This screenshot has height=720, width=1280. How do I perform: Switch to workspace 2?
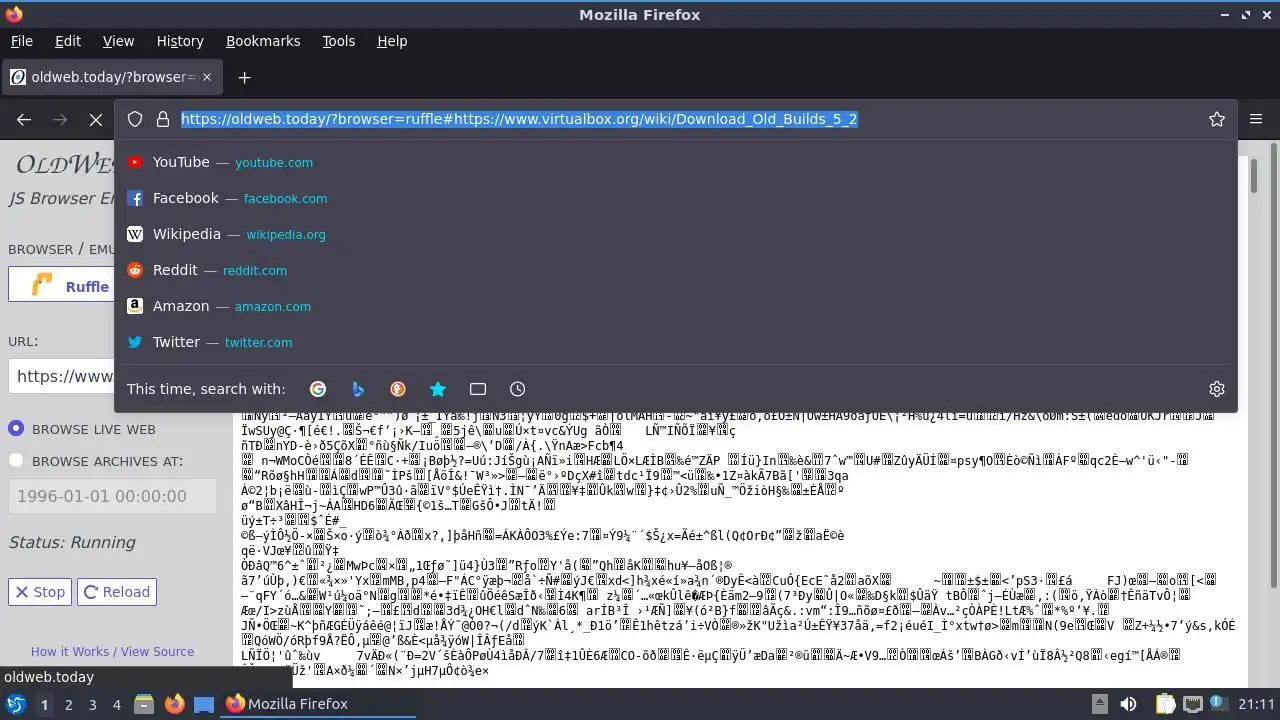pos(69,704)
